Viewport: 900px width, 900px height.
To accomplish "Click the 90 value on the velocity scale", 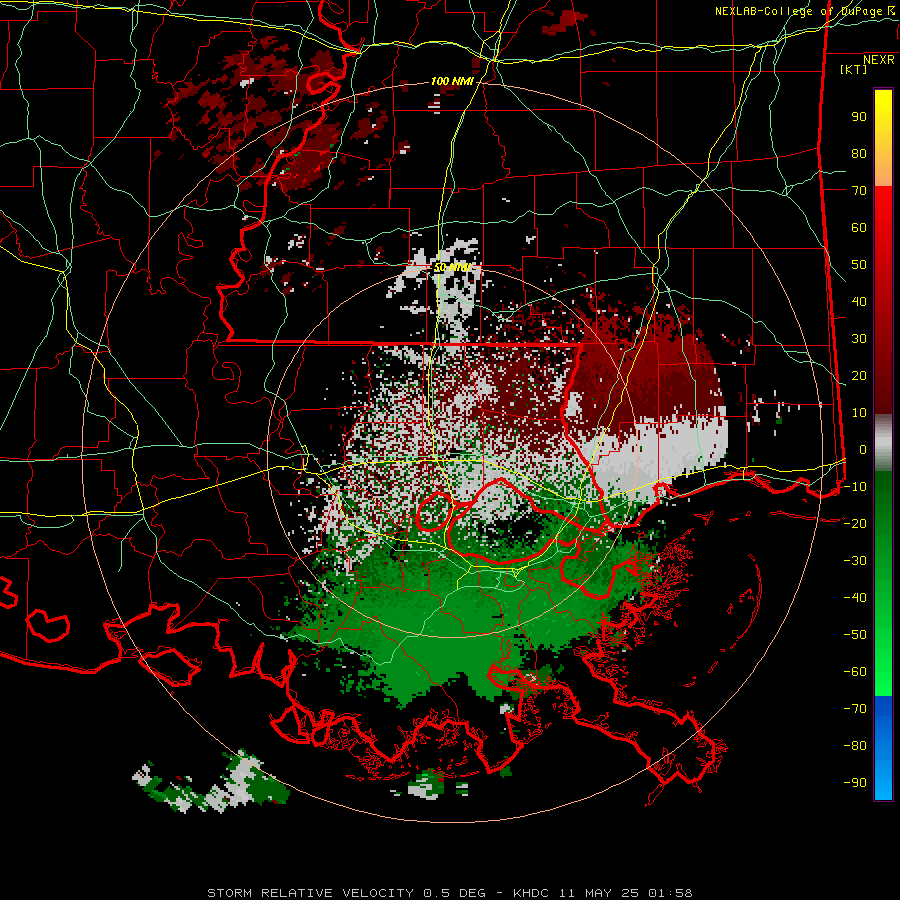I will pos(859,117).
